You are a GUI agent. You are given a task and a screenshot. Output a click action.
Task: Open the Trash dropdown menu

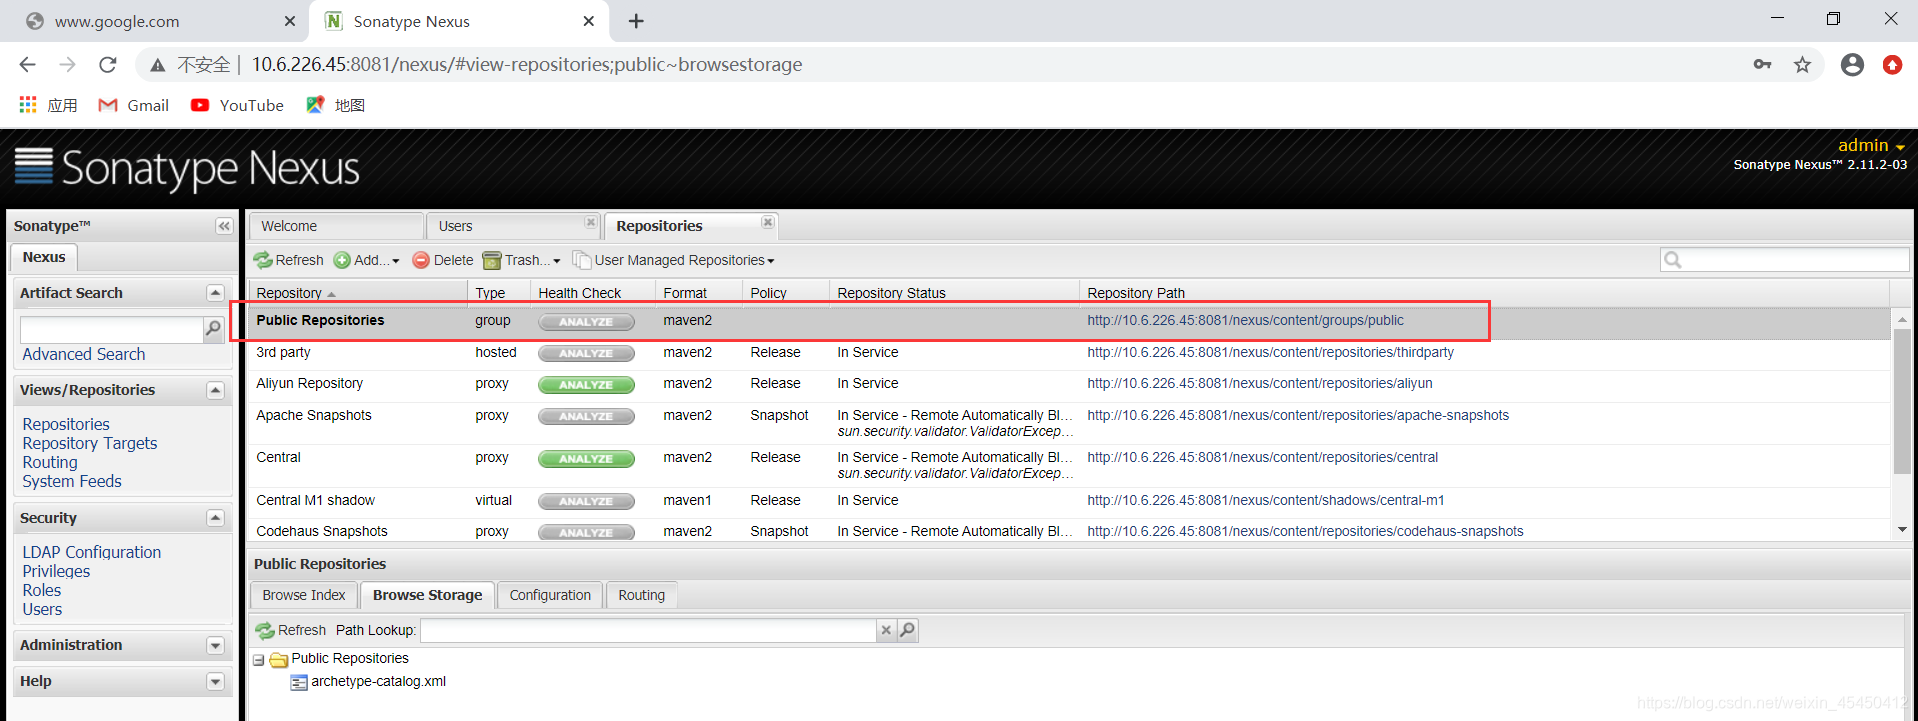pos(521,260)
